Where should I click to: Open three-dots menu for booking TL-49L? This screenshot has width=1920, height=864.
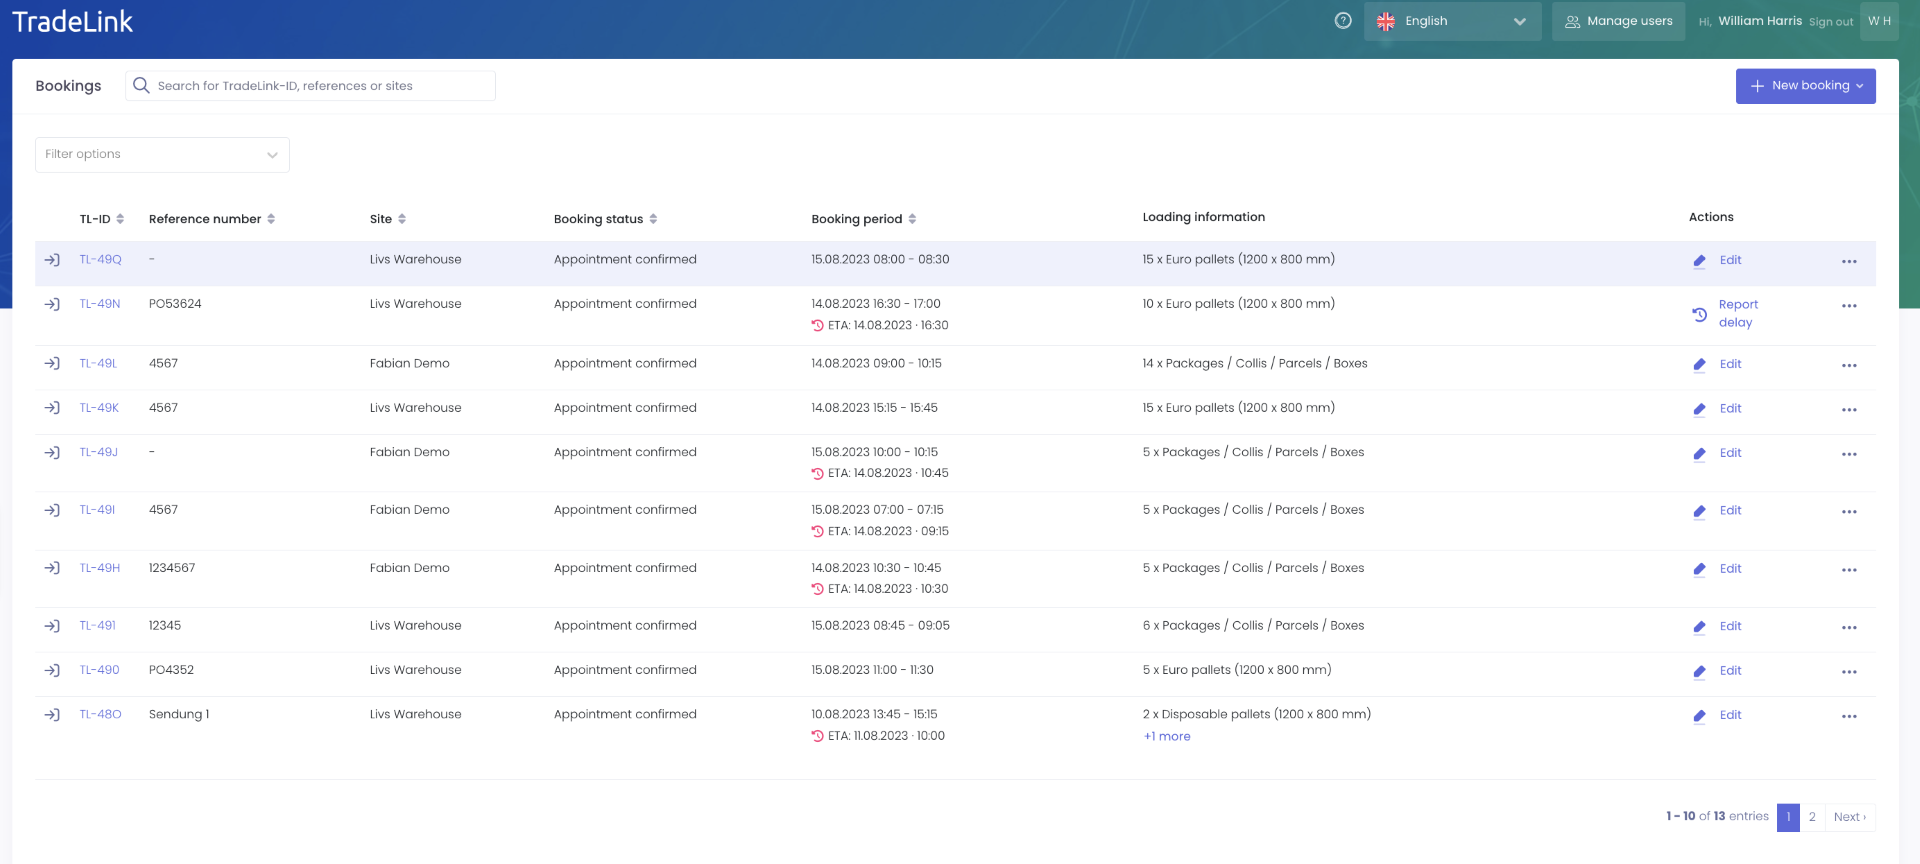click(1848, 365)
